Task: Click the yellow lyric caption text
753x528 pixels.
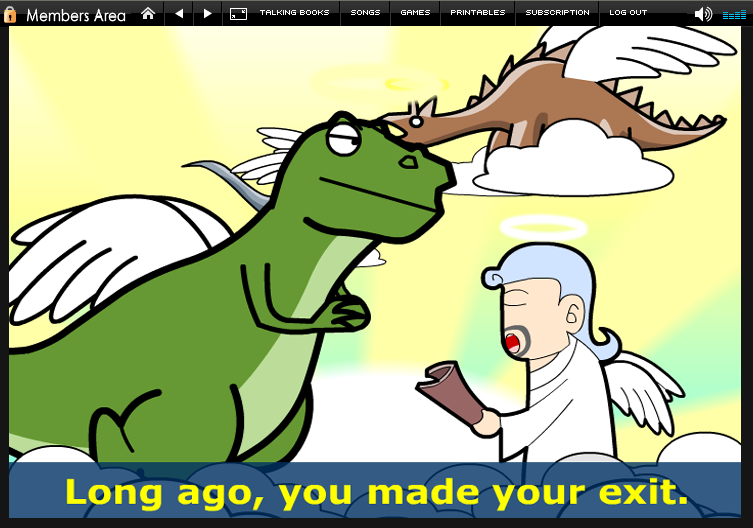Action: click(376, 492)
